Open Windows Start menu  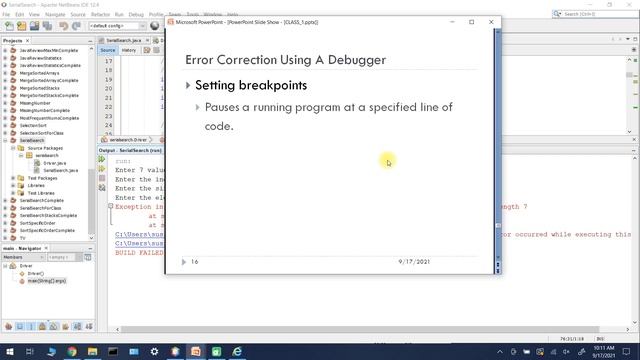pos(9,351)
